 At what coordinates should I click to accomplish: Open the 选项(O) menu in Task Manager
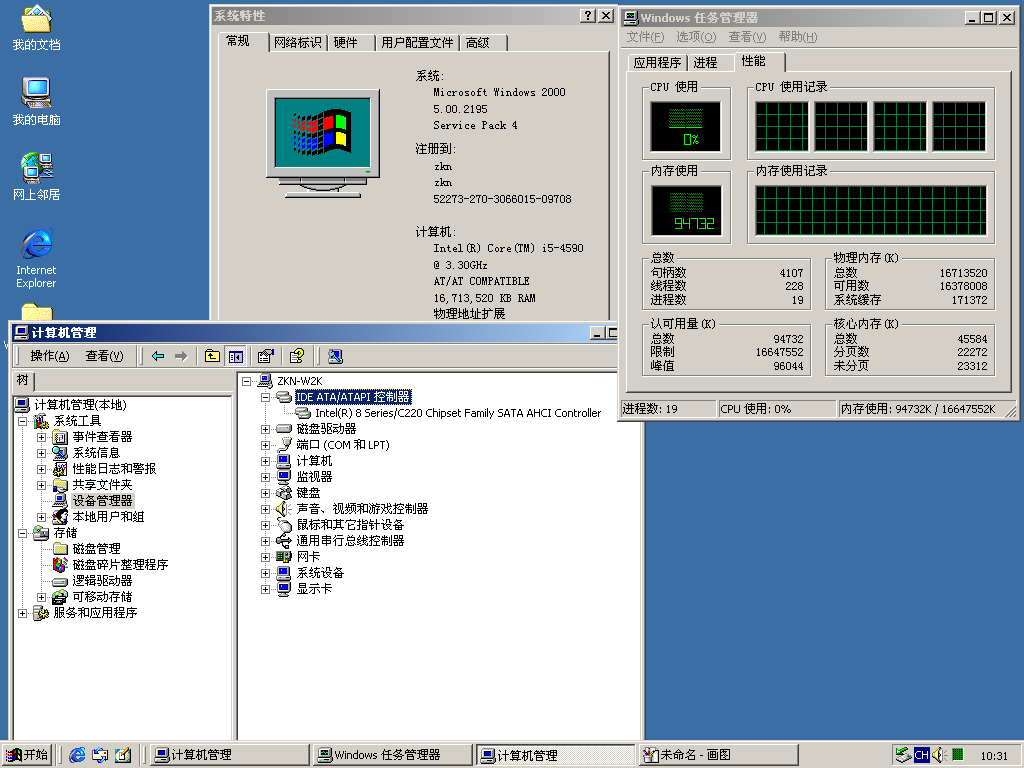coord(696,37)
